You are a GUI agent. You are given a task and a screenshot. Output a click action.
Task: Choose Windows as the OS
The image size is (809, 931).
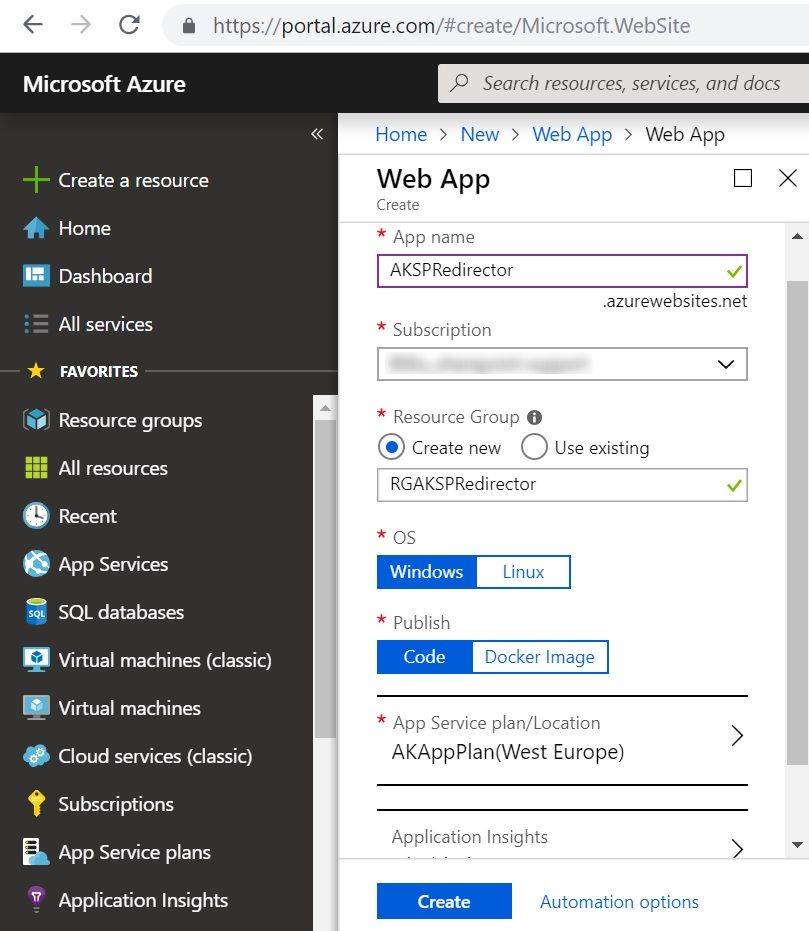[427, 572]
